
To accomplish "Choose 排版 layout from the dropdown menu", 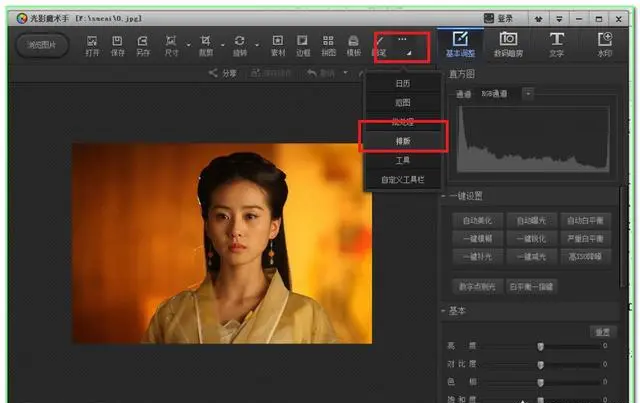I will point(403,141).
